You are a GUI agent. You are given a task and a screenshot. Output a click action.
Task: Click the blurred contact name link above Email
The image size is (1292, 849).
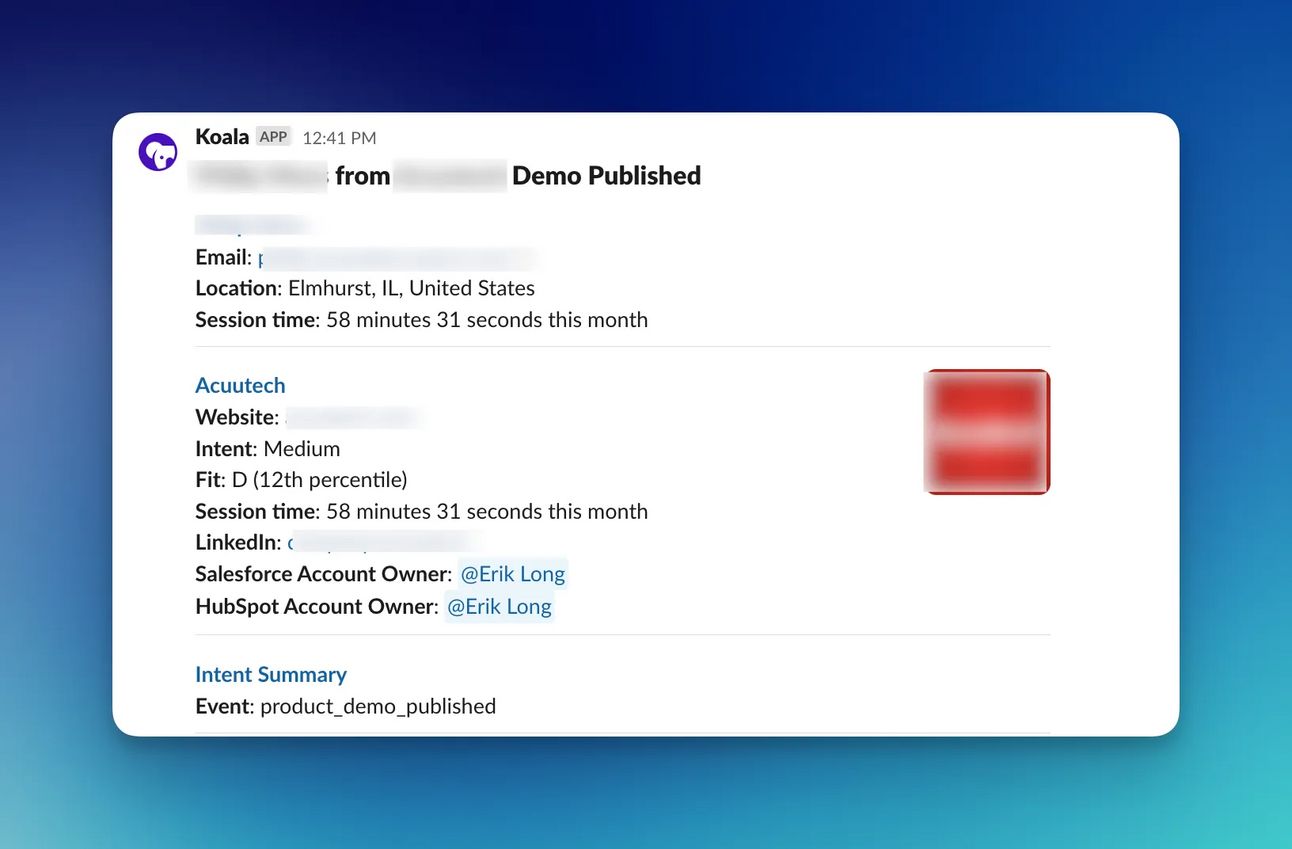251,225
